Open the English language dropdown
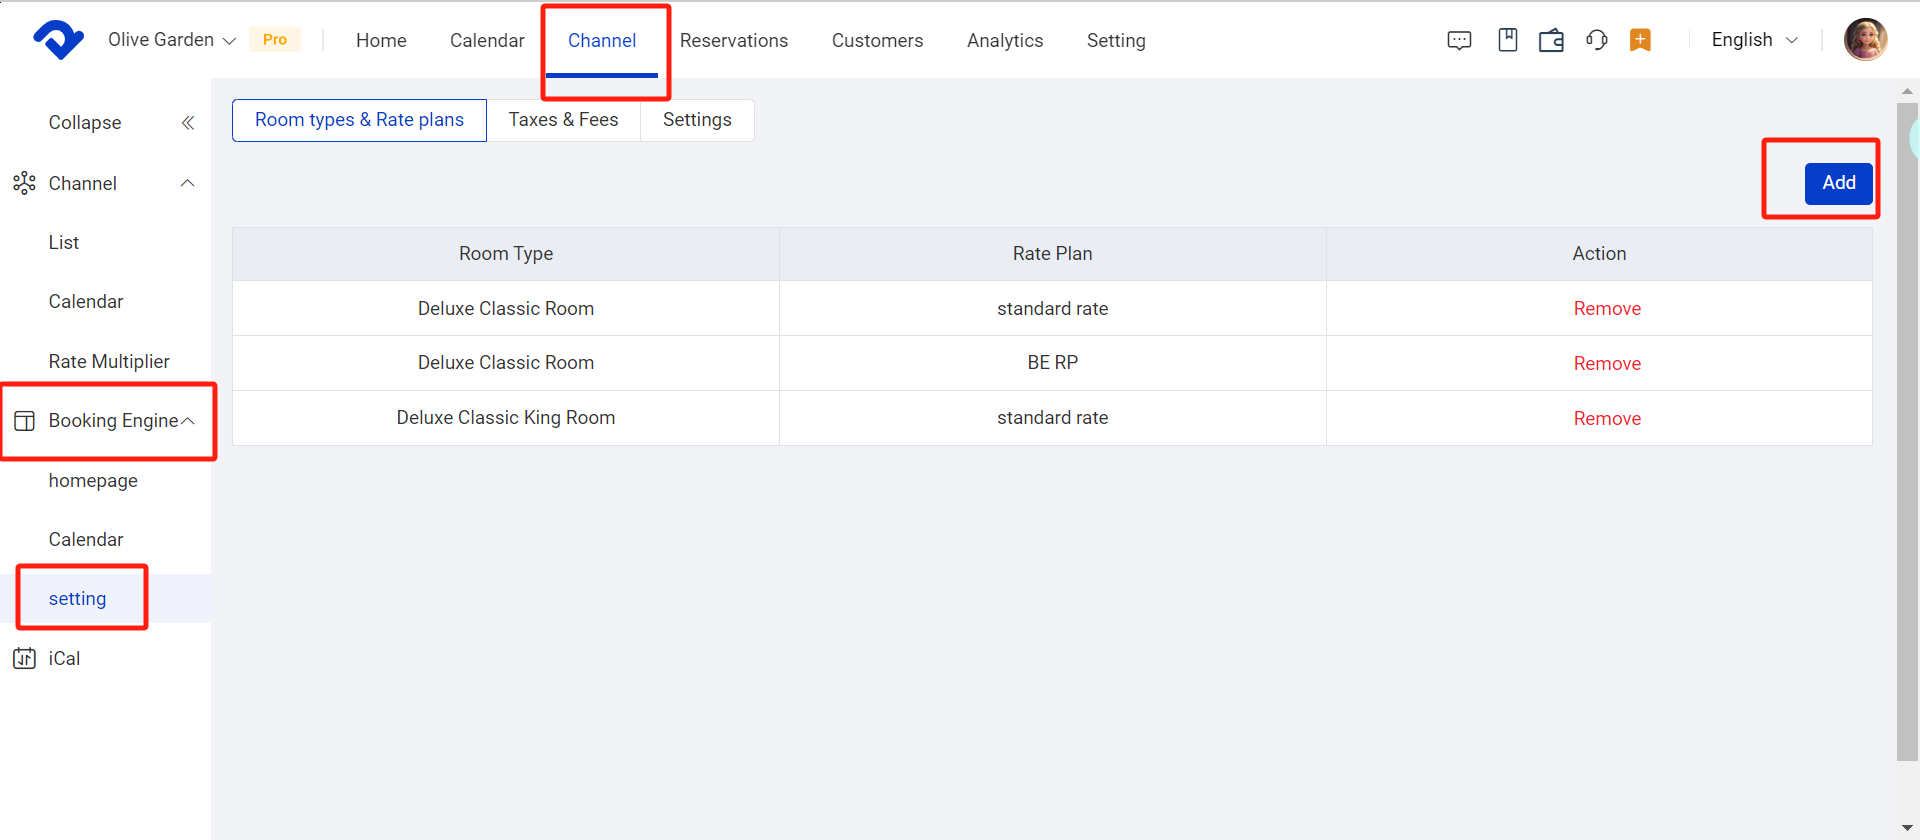The image size is (1920, 840). coord(1754,40)
